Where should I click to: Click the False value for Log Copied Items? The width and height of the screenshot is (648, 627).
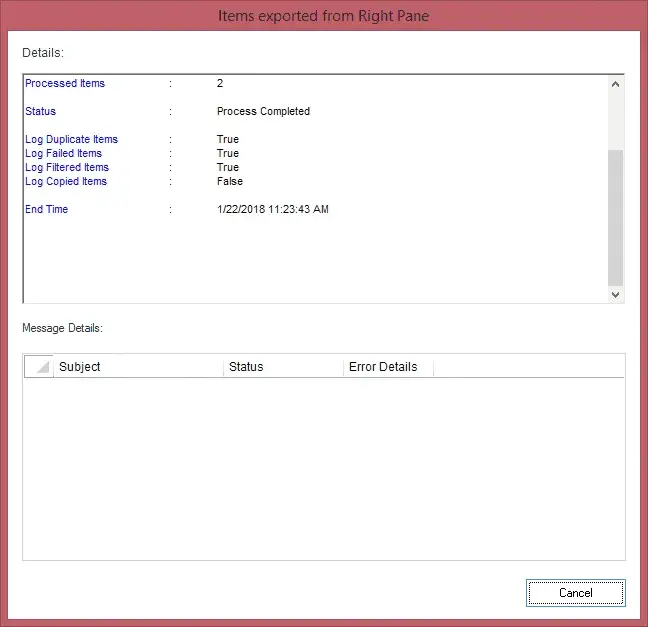230,182
